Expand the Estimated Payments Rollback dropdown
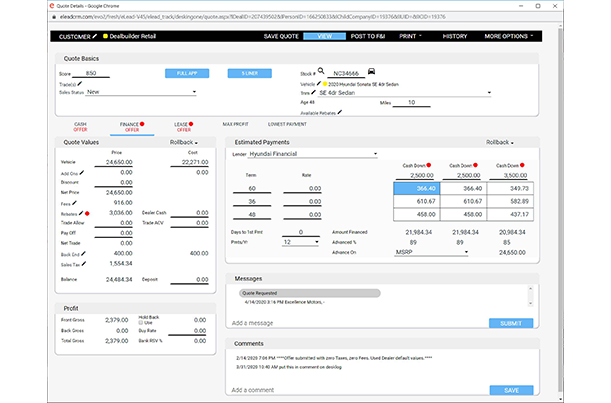The width and height of the screenshot is (611, 403). pos(500,142)
